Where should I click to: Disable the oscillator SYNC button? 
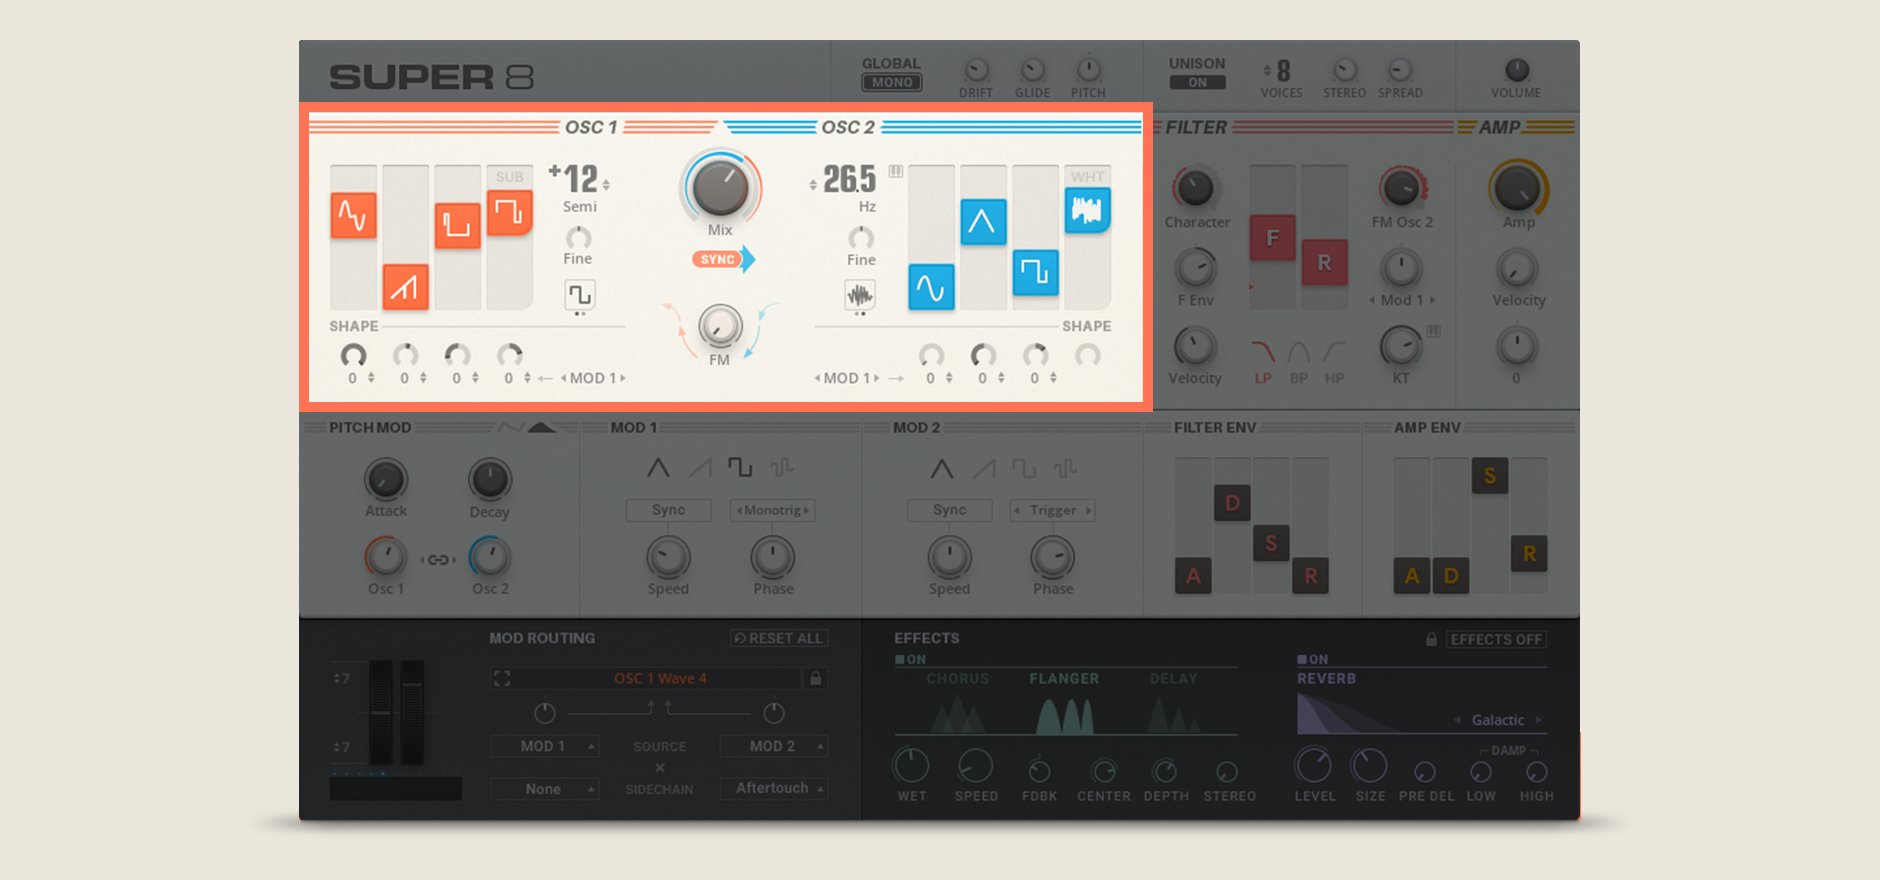click(718, 260)
